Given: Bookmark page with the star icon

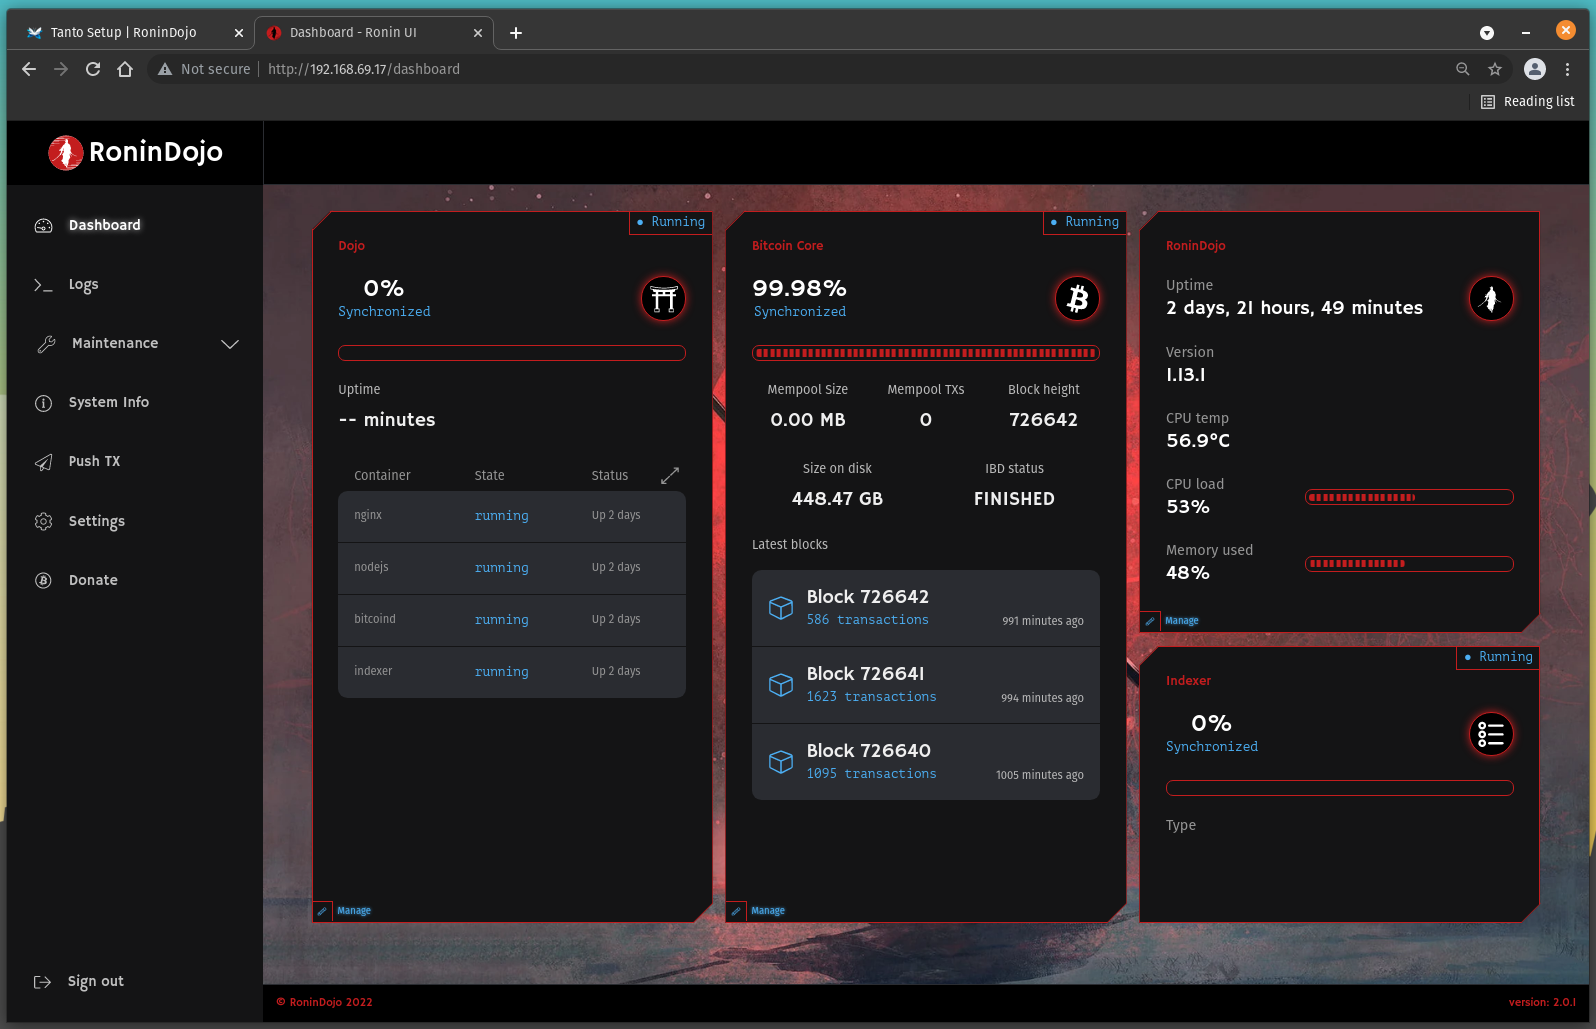Looking at the screenshot, I should click(1495, 69).
